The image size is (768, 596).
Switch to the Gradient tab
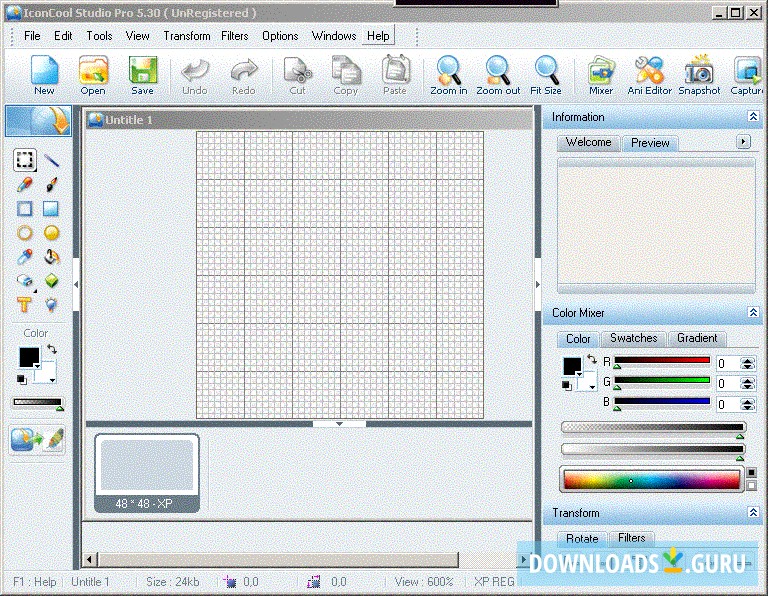[x=697, y=338]
